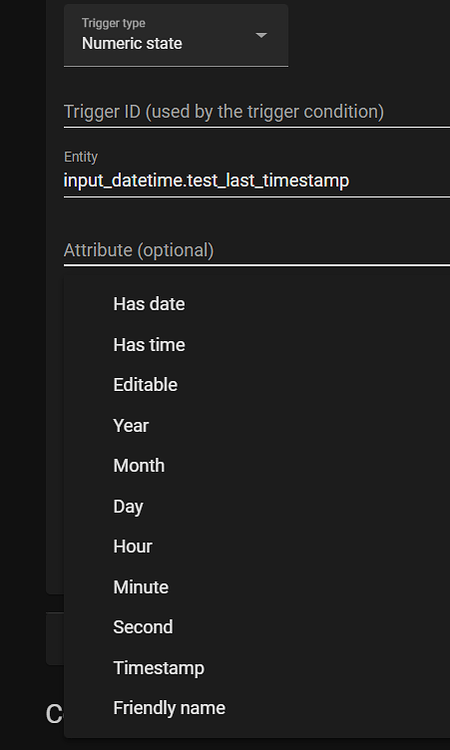Viewport: 450px width, 750px height.
Task: Focus the Trigger ID input field
Action: click(257, 111)
